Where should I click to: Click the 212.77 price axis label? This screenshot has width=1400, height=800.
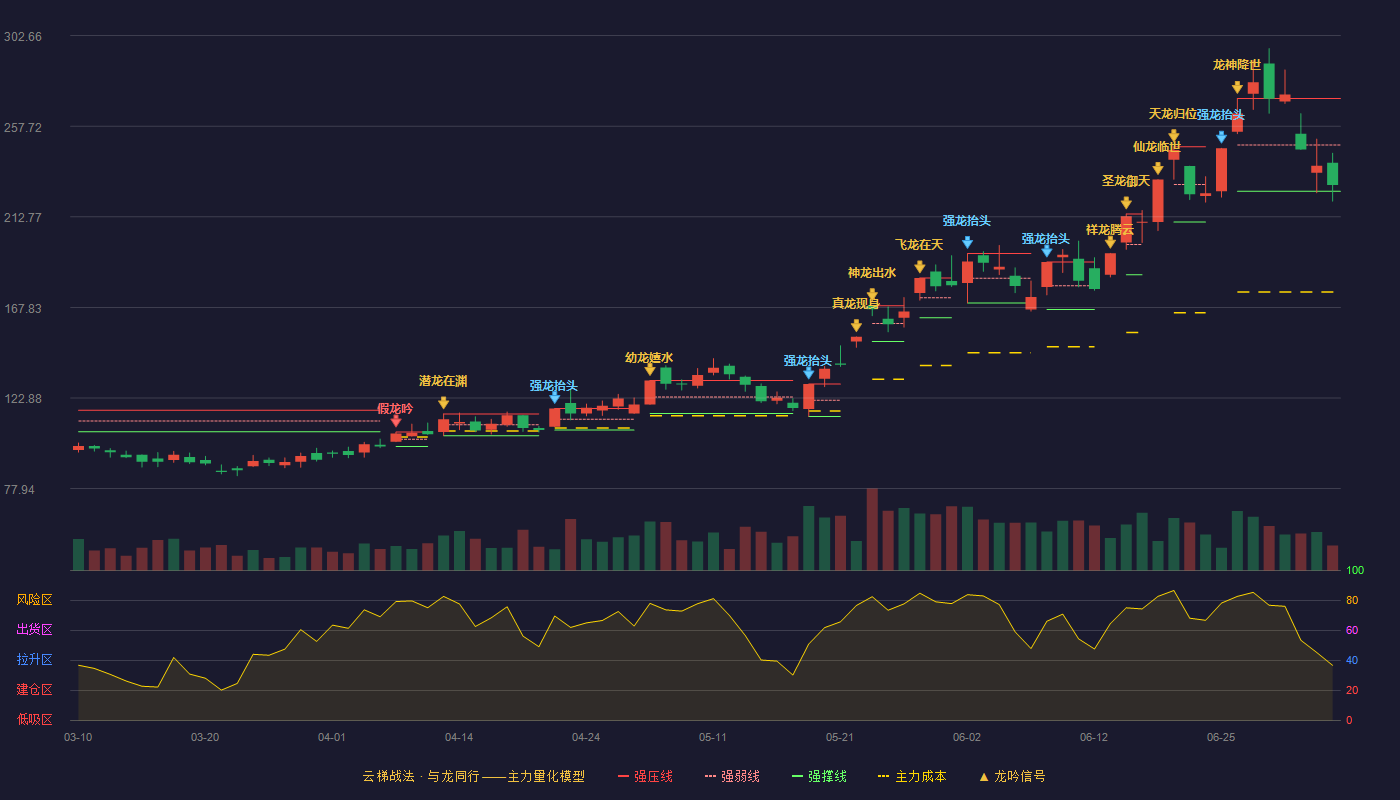[23, 217]
